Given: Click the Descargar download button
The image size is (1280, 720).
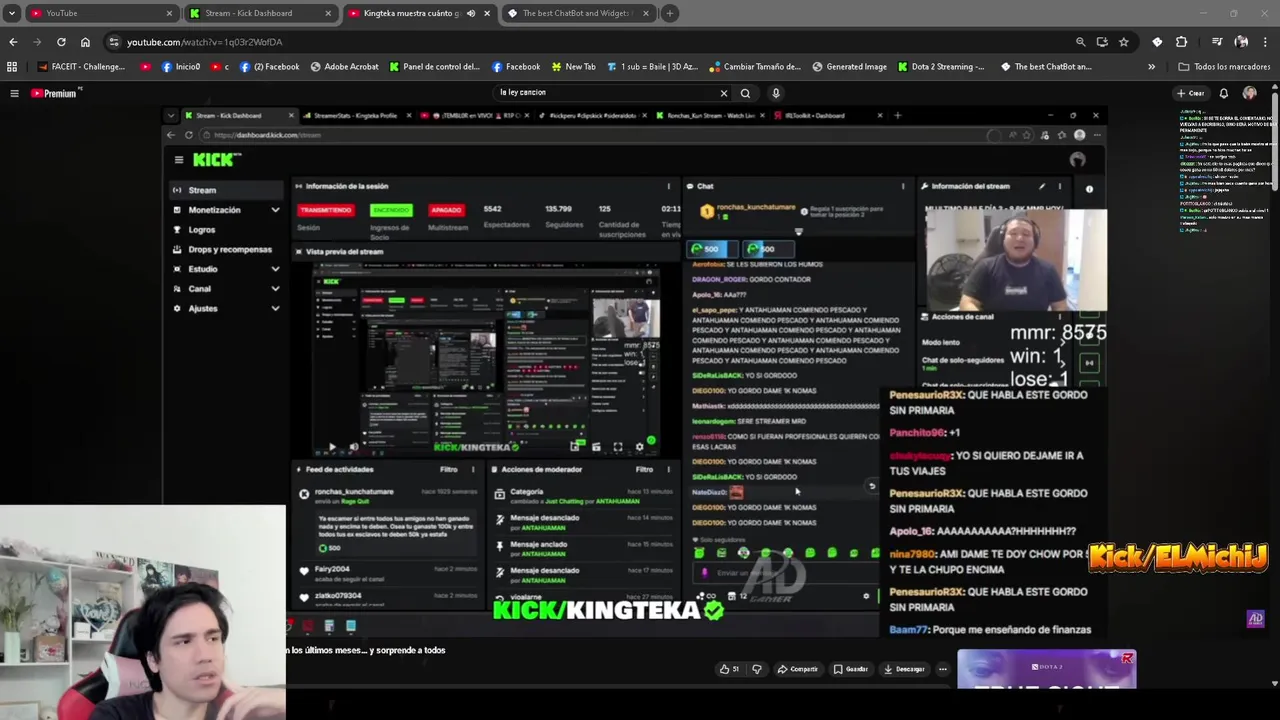Looking at the screenshot, I should (x=904, y=669).
